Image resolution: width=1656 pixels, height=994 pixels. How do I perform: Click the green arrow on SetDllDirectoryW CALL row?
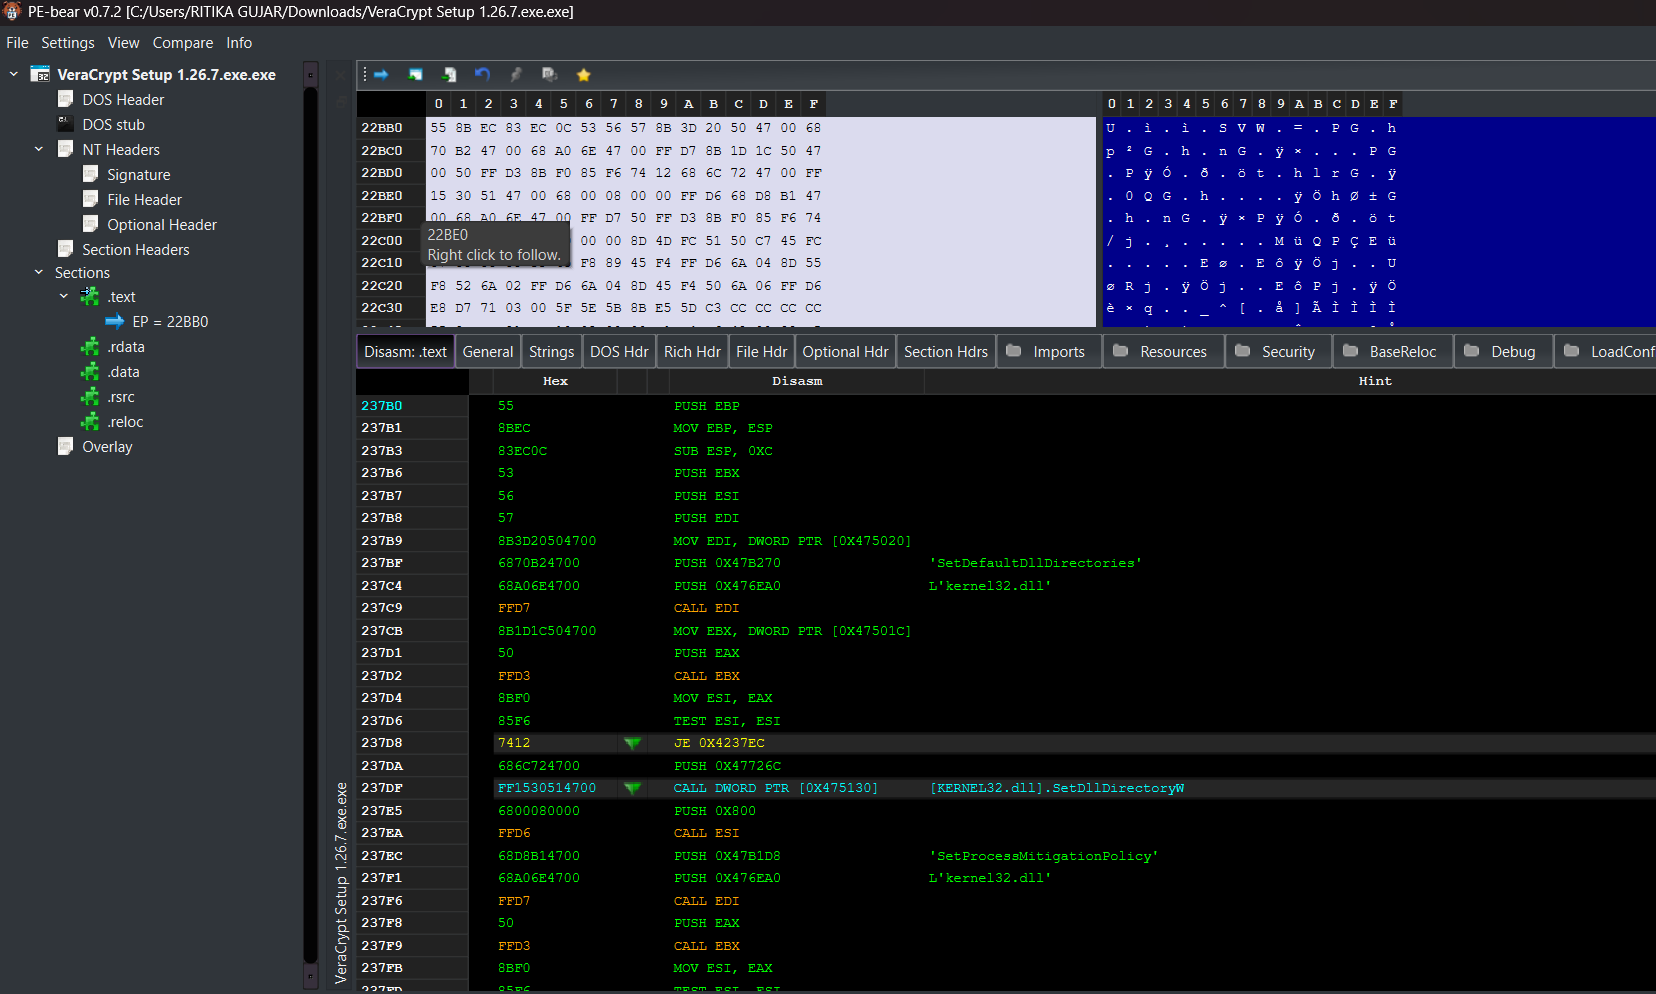[x=632, y=788]
